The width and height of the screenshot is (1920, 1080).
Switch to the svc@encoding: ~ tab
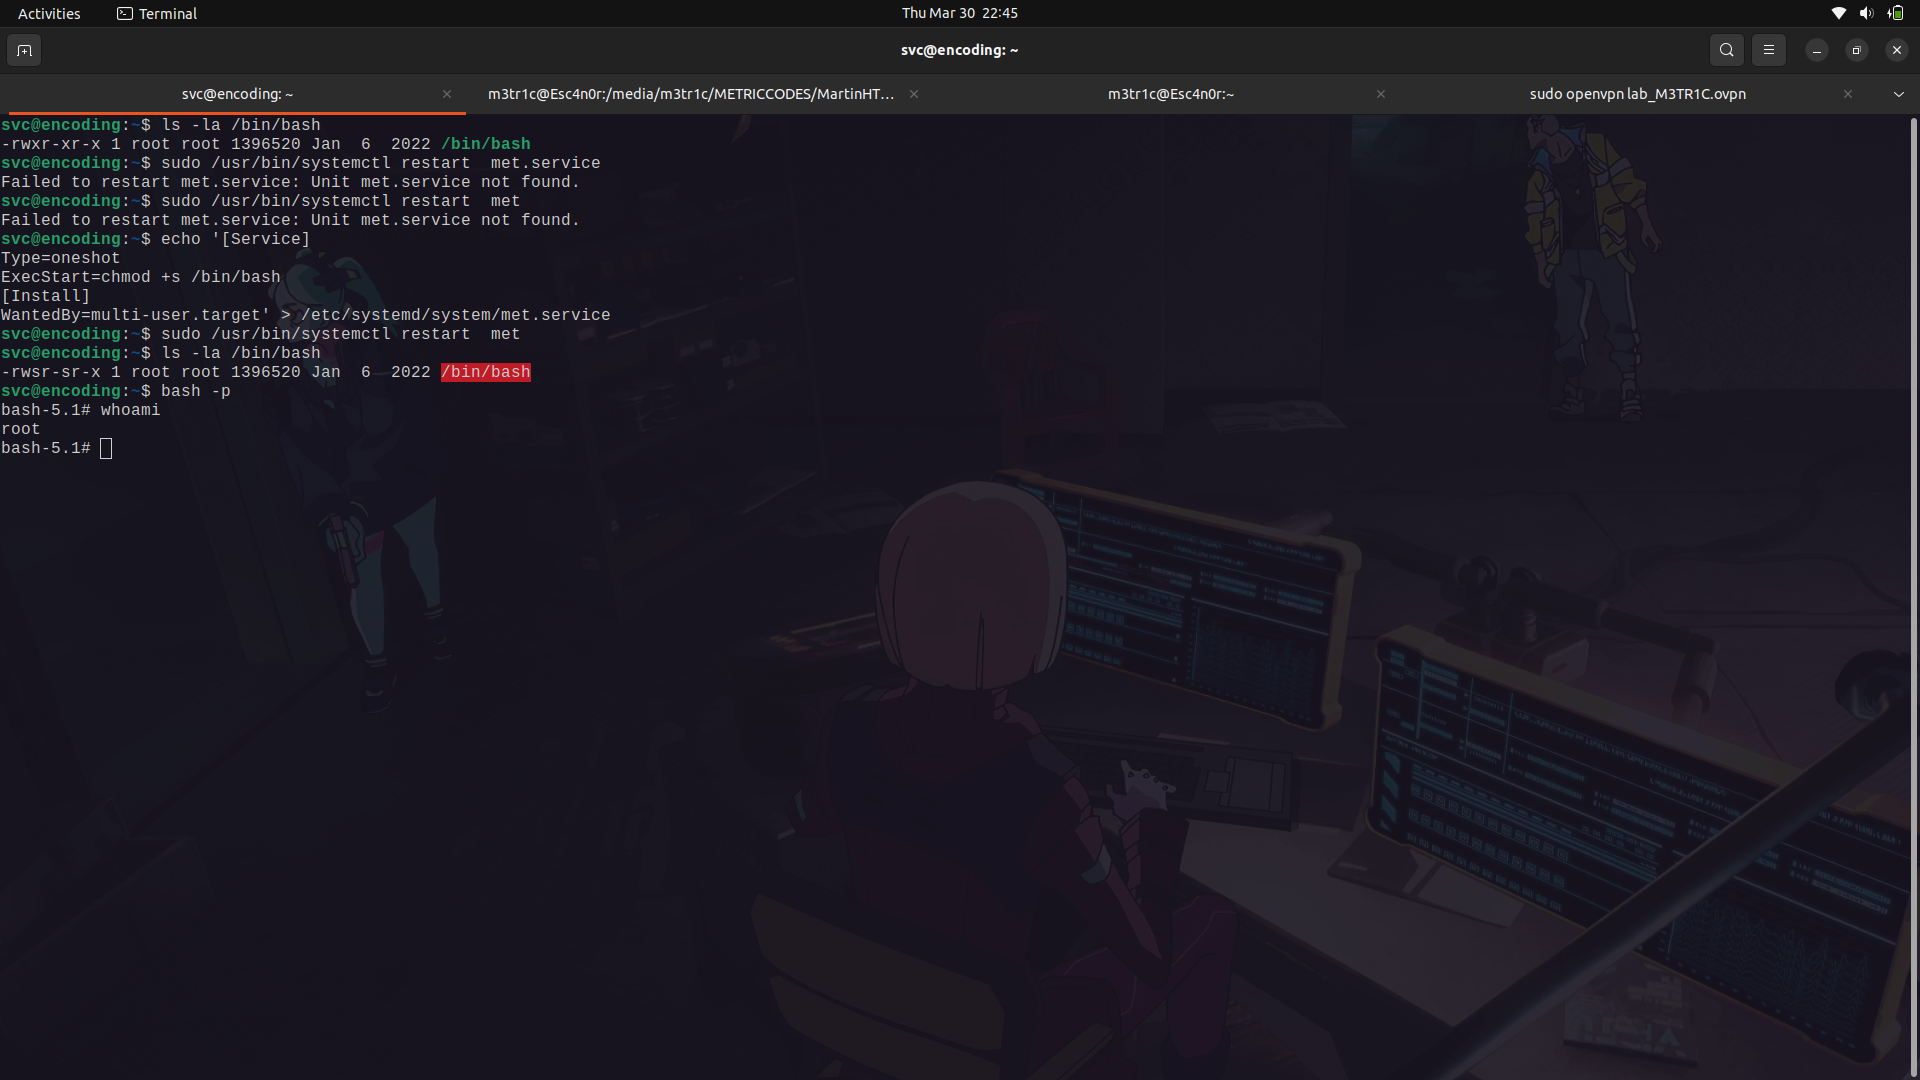click(237, 94)
